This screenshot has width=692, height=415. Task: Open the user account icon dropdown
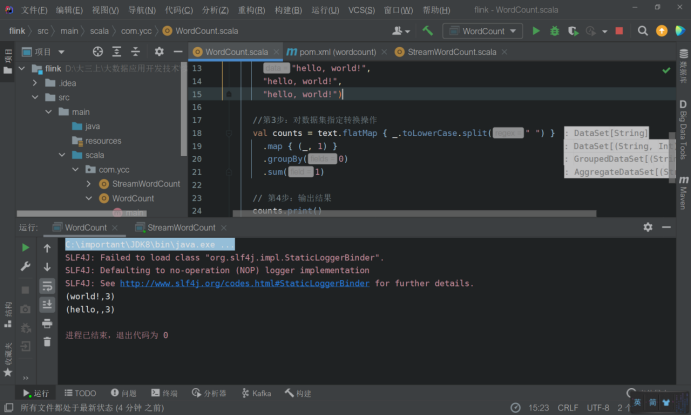point(401,31)
